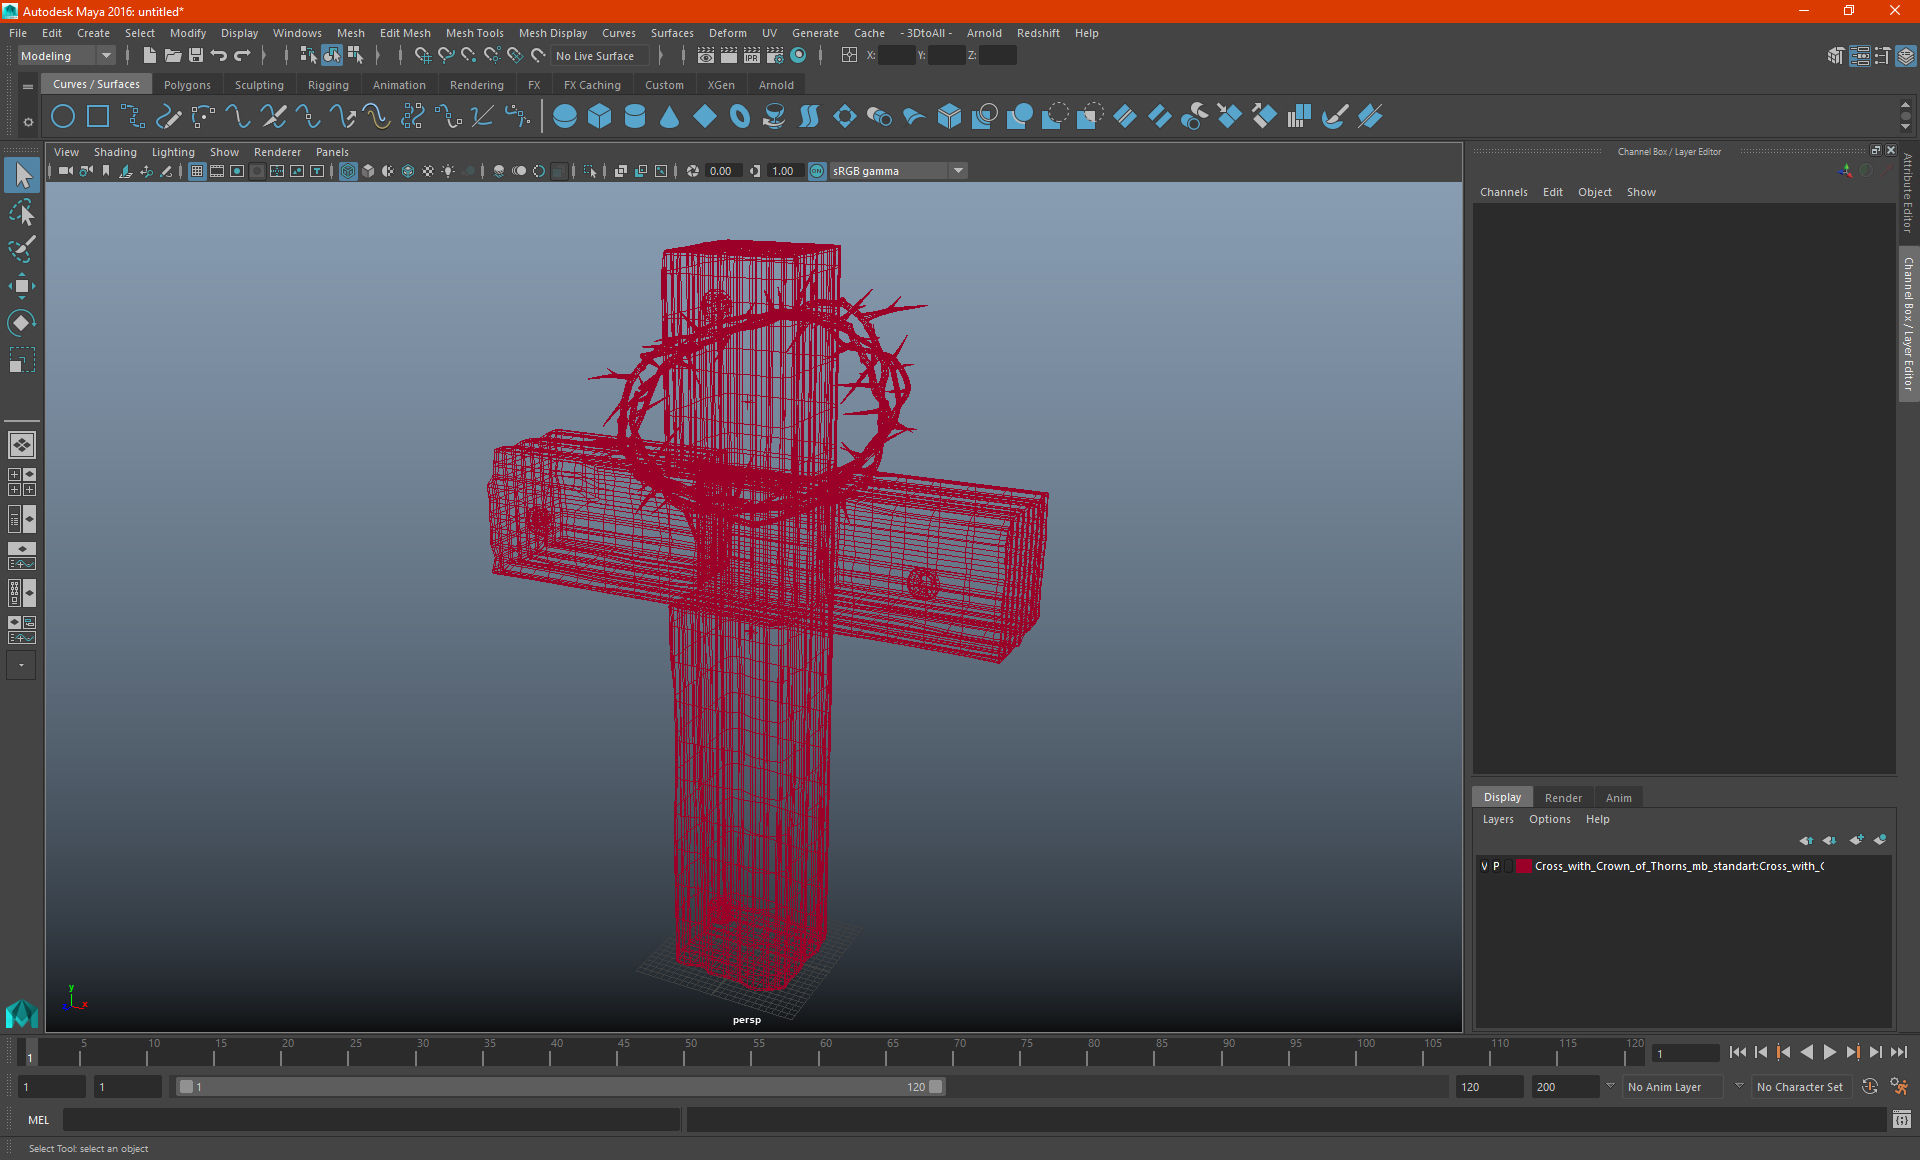Toggle layer visibility V box
The image size is (1920, 1160).
coord(1484,867)
